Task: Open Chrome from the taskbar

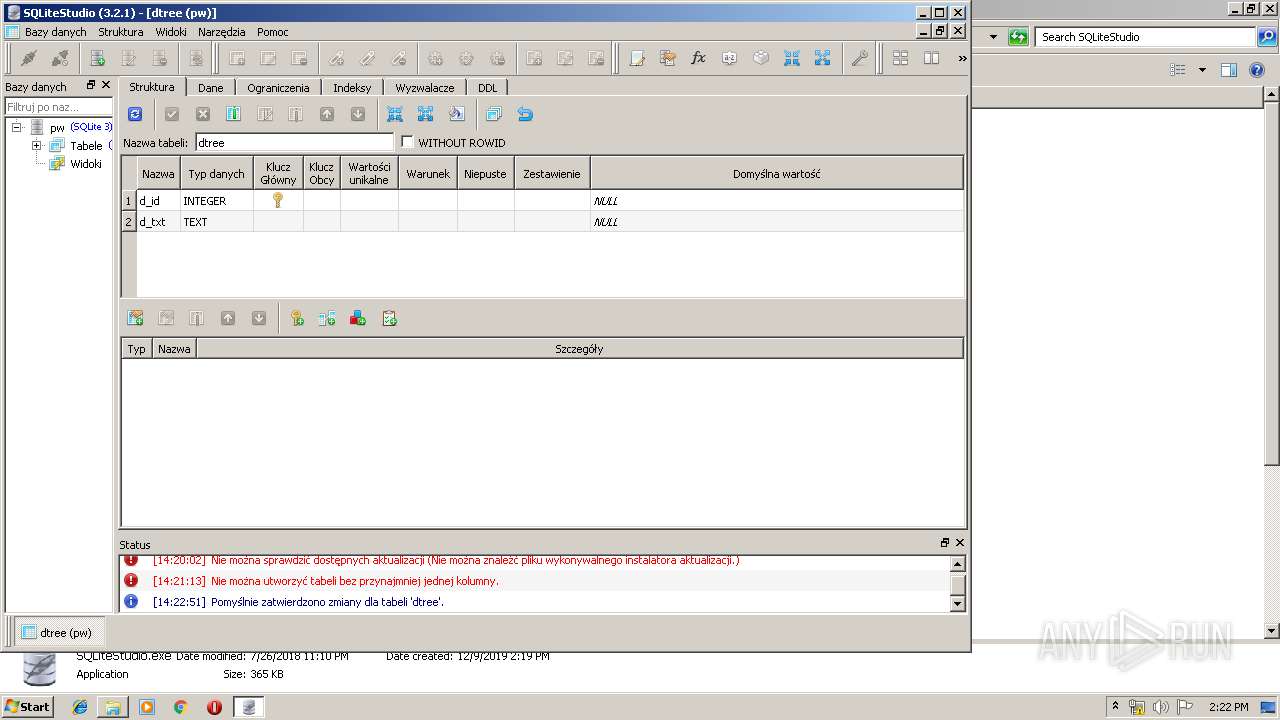Action: (x=180, y=707)
